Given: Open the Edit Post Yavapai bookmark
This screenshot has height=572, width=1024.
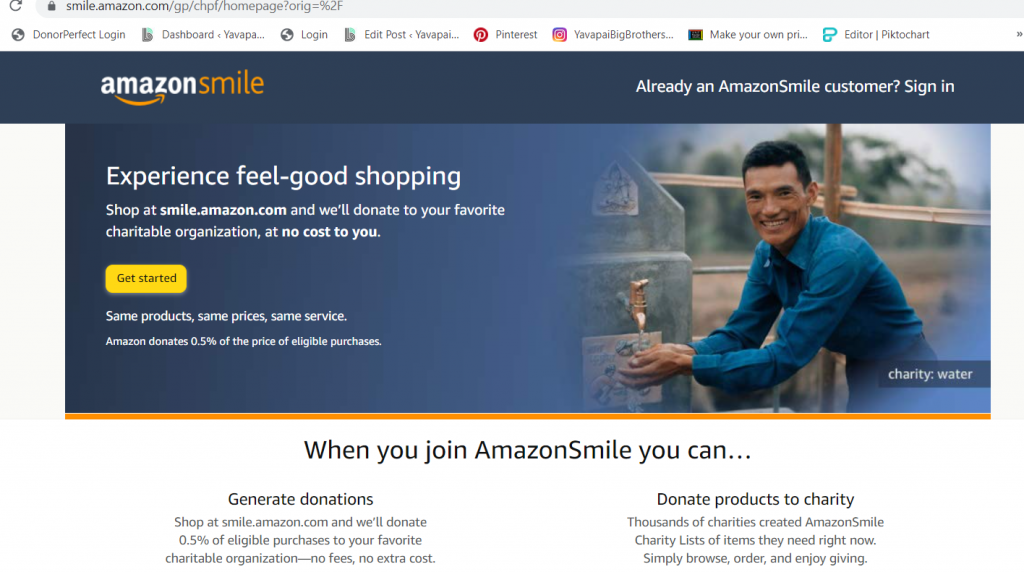Looking at the screenshot, I should tap(402, 35).
